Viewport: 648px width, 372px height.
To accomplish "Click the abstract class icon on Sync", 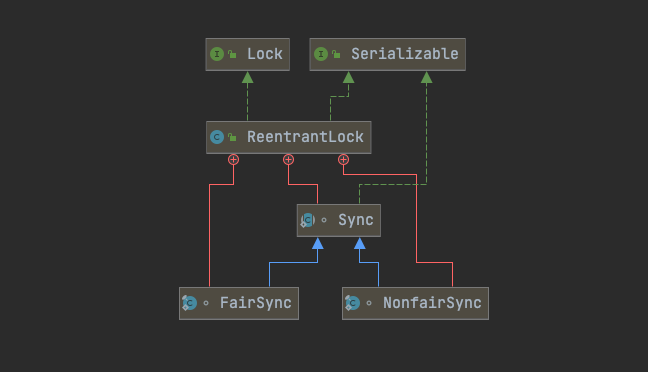I will coord(307,220).
